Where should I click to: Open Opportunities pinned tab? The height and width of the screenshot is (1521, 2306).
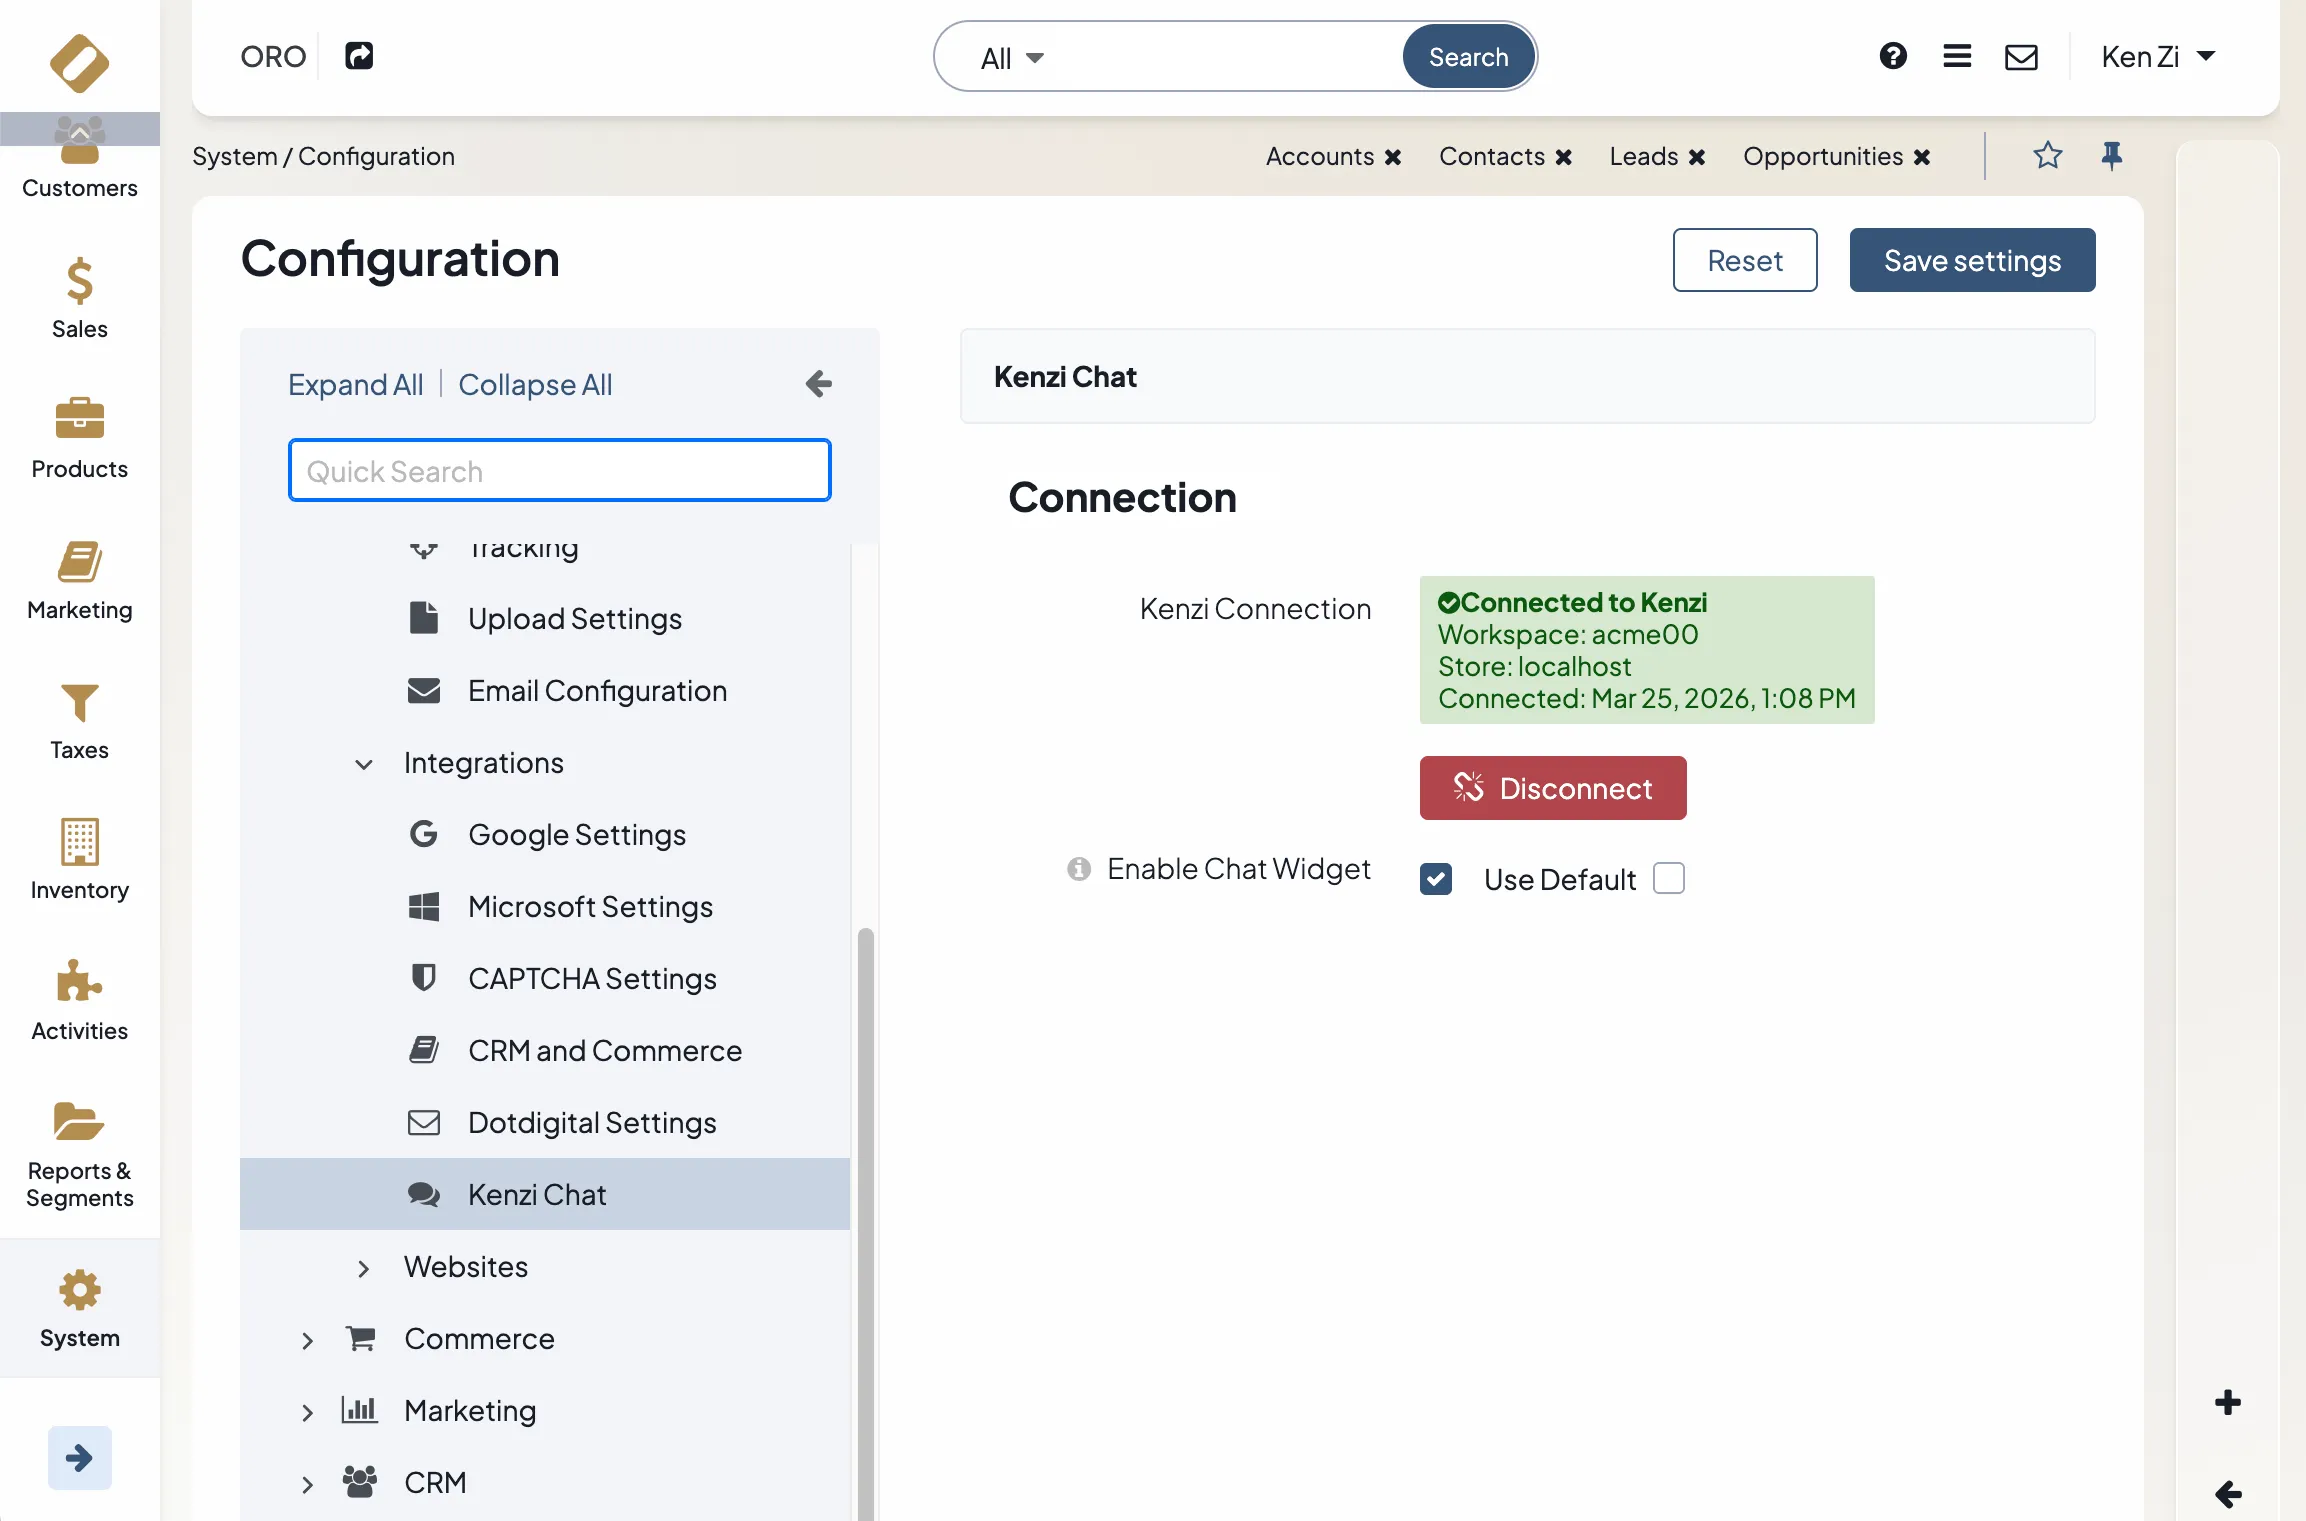pos(1823,156)
